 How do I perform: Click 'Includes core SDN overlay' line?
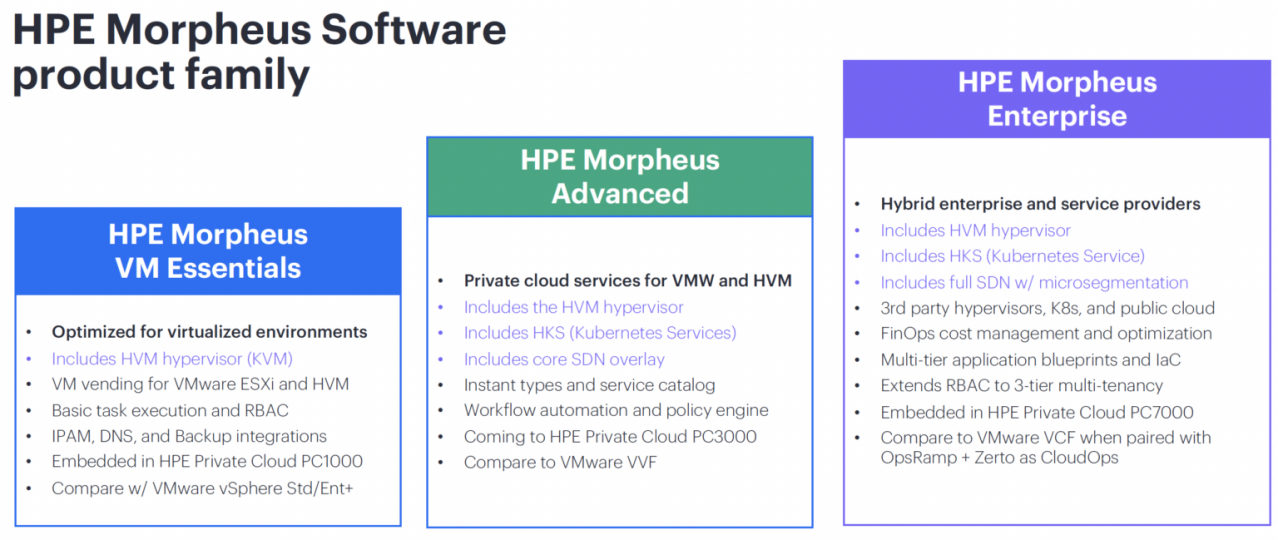(564, 359)
